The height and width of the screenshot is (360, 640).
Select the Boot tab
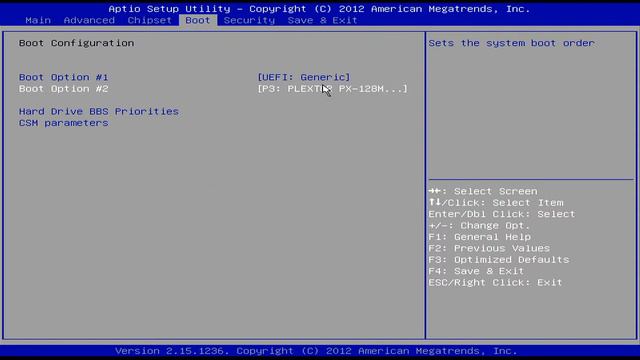tap(198, 20)
